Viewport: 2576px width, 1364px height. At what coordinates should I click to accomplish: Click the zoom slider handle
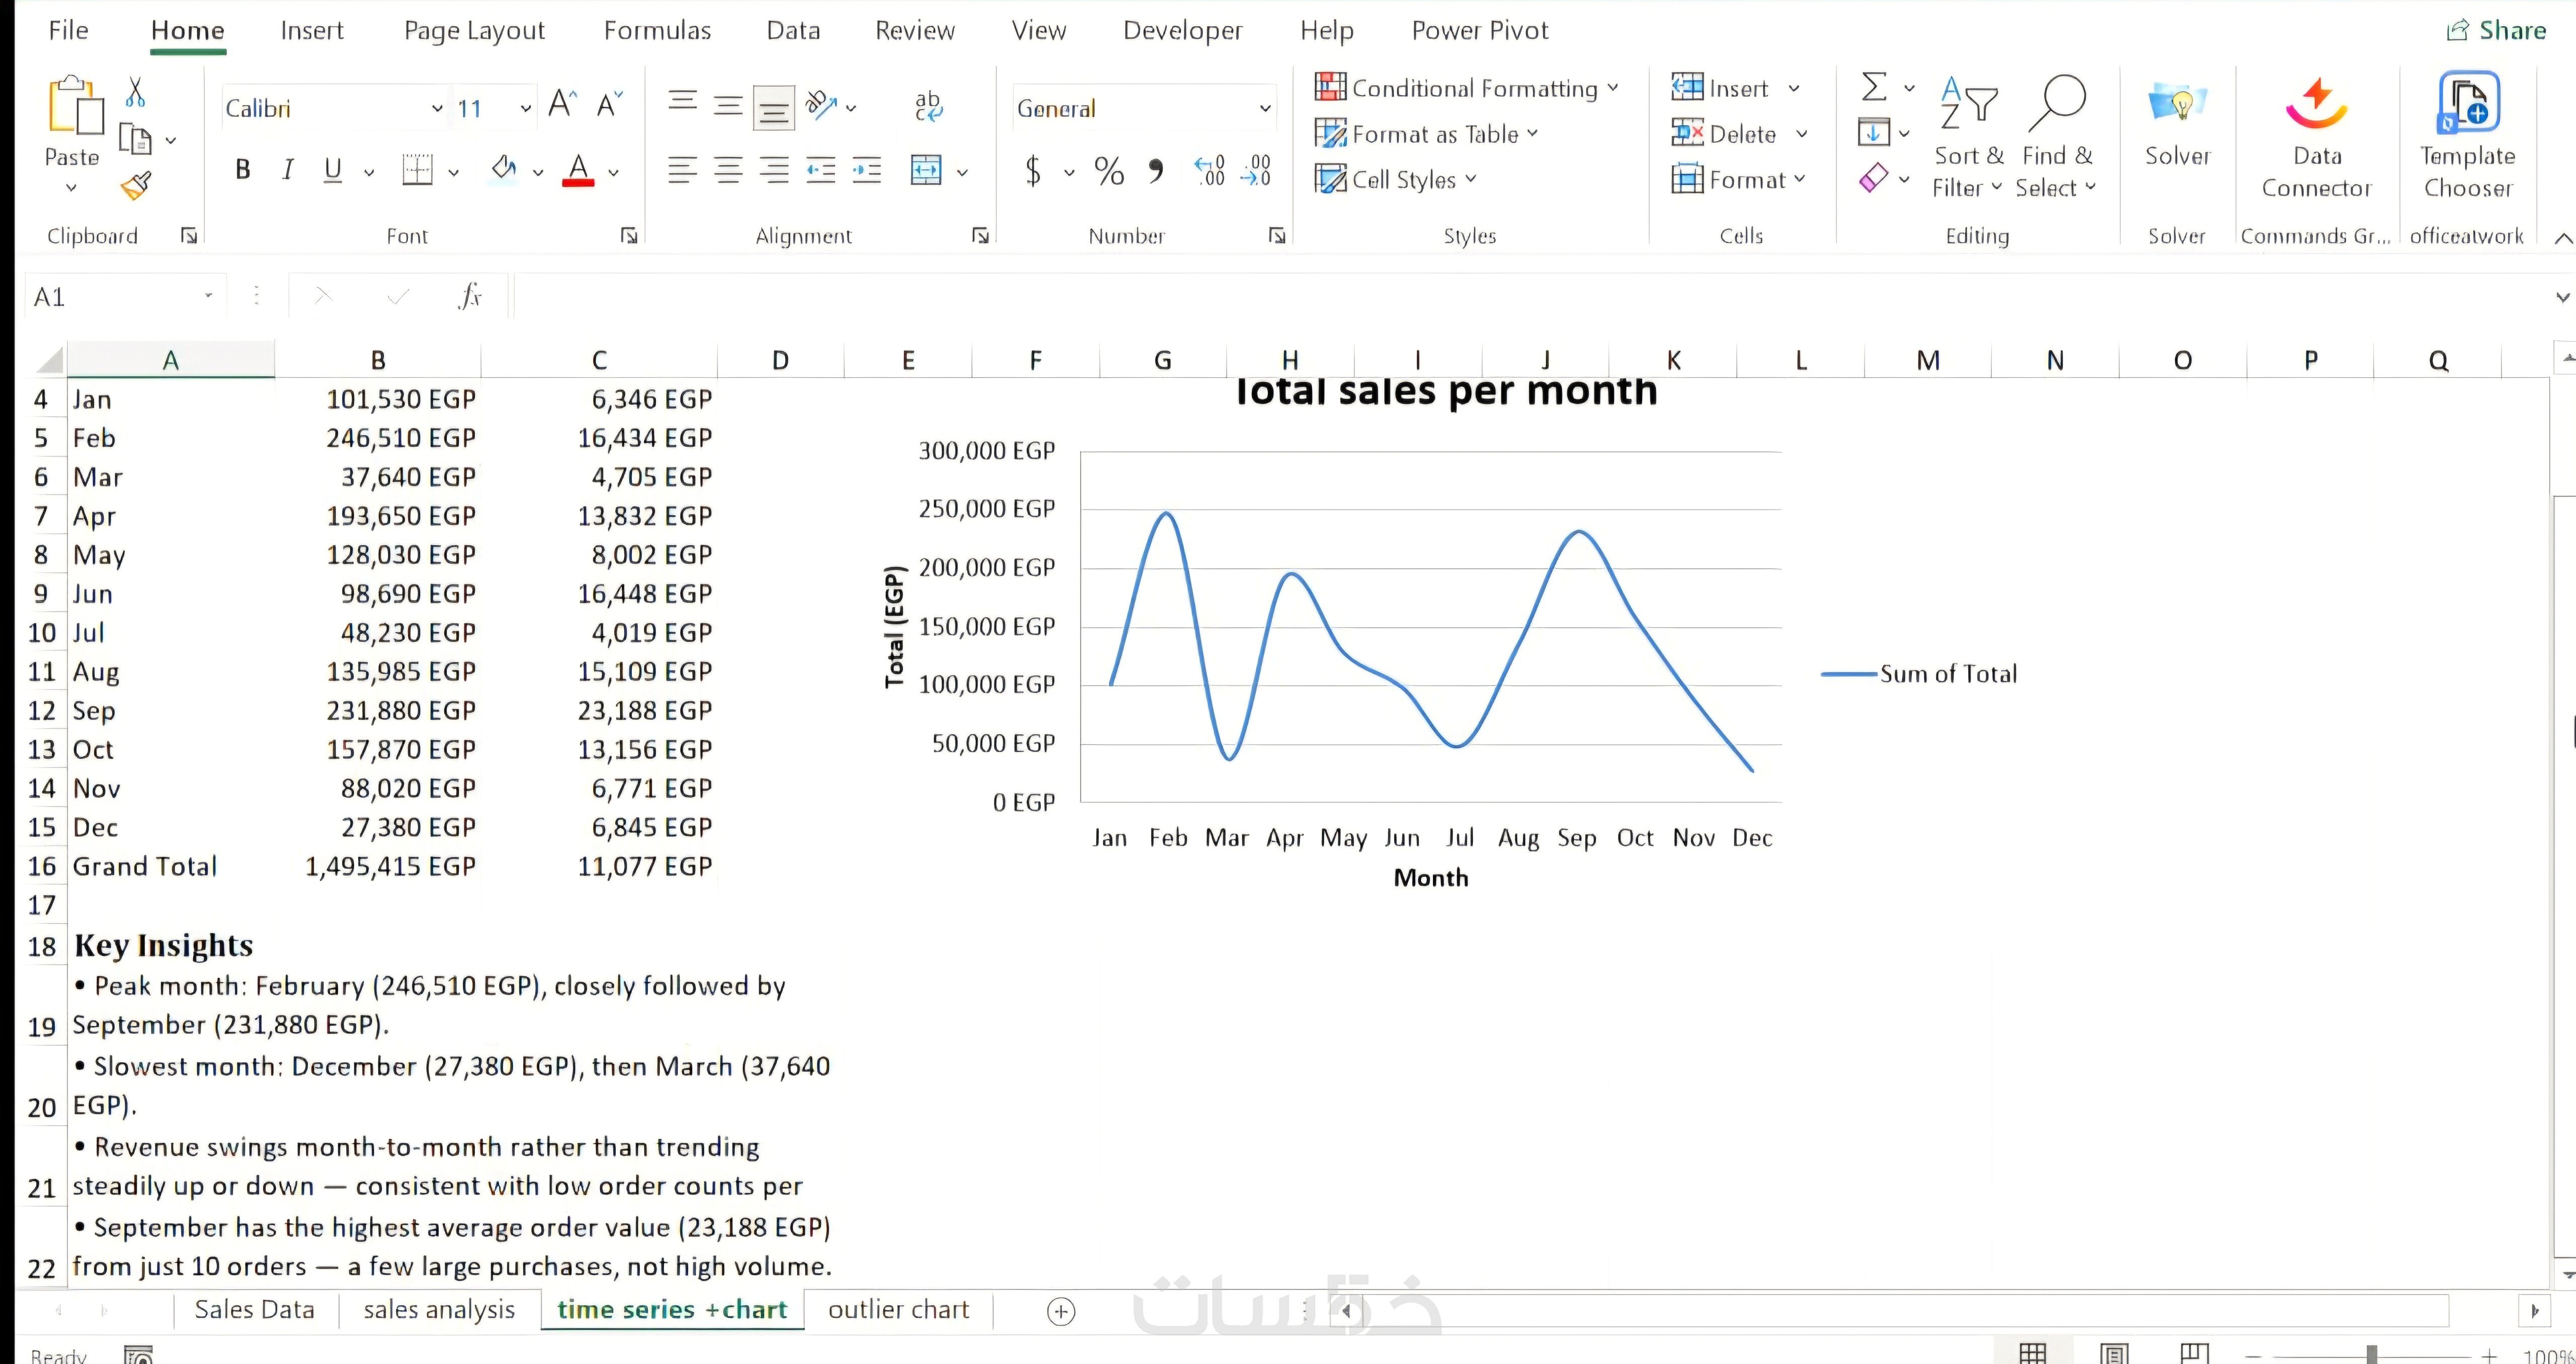click(x=2371, y=1355)
